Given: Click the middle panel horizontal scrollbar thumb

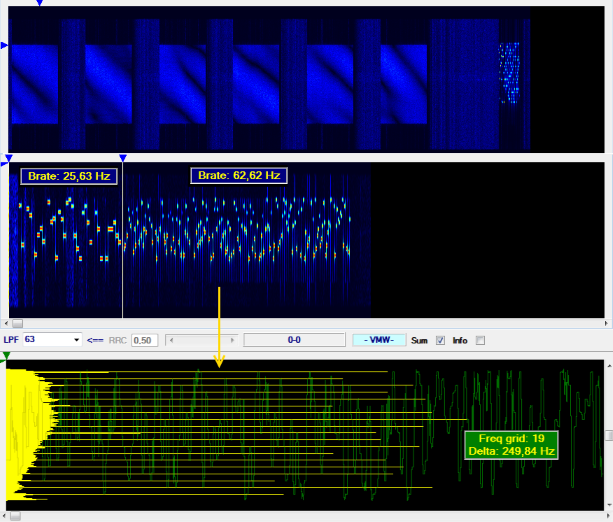Looking at the screenshot, I should click(x=18, y=323).
